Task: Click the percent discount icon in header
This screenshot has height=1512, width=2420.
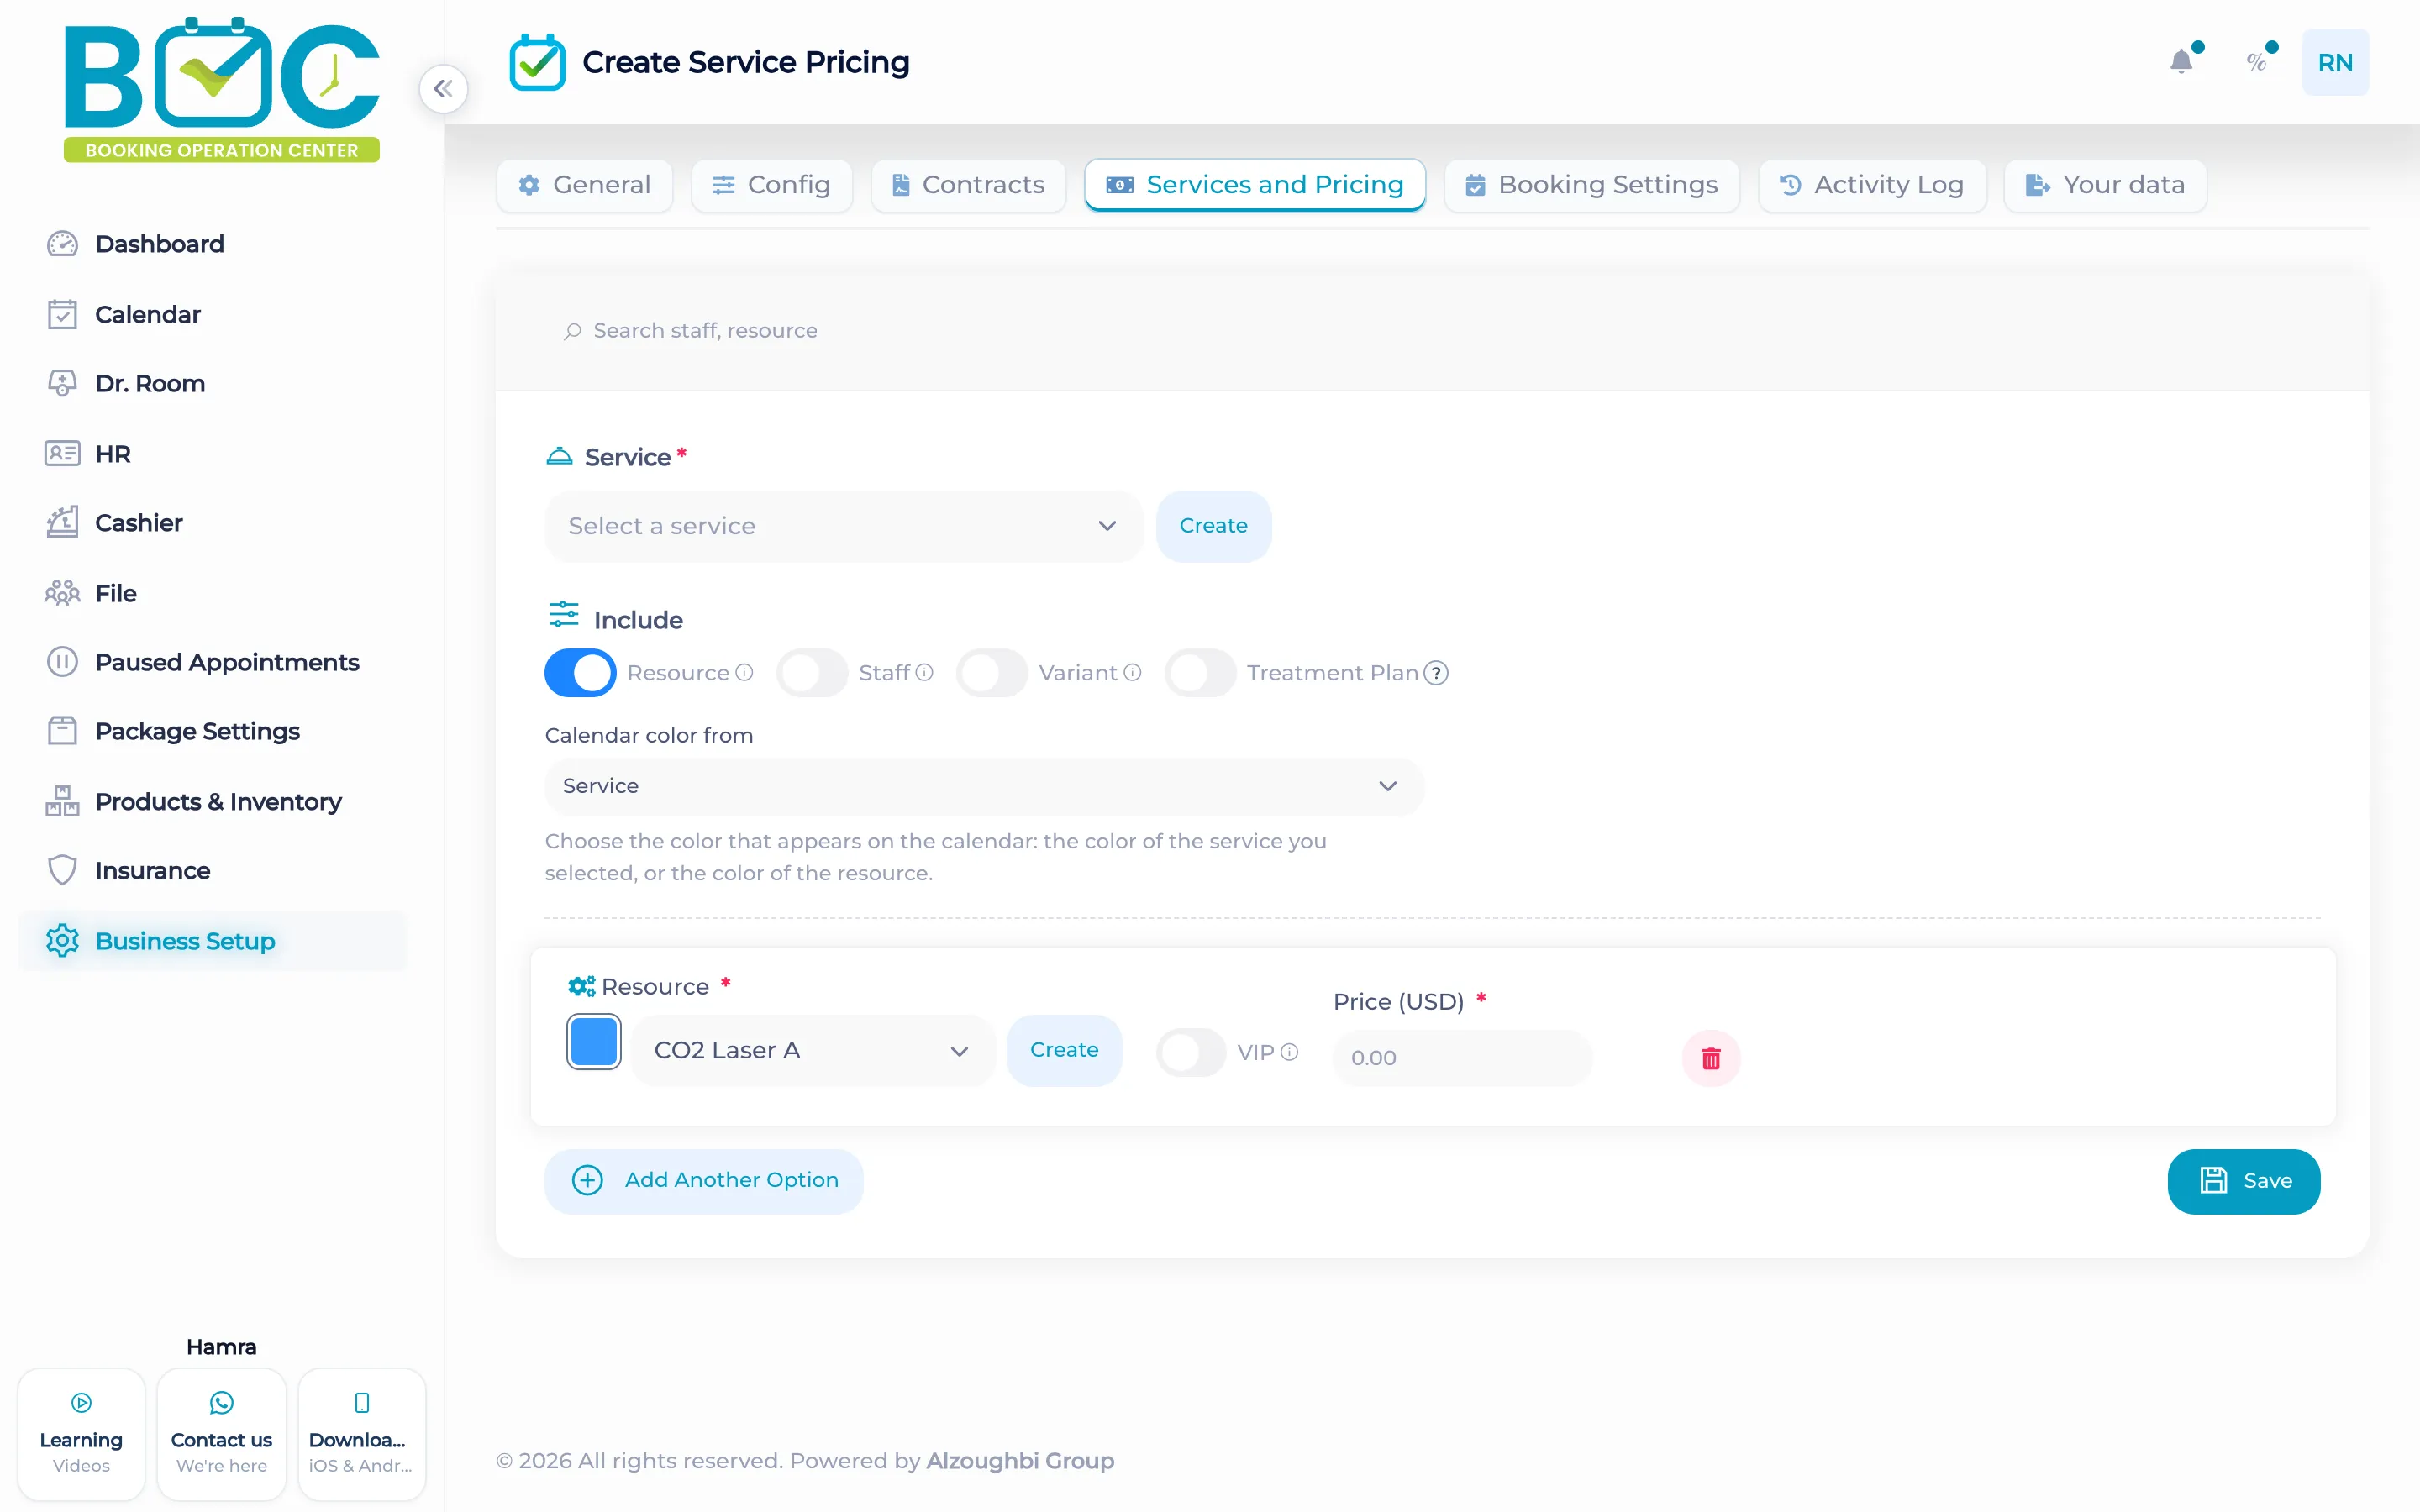Action: point(2256,62)
